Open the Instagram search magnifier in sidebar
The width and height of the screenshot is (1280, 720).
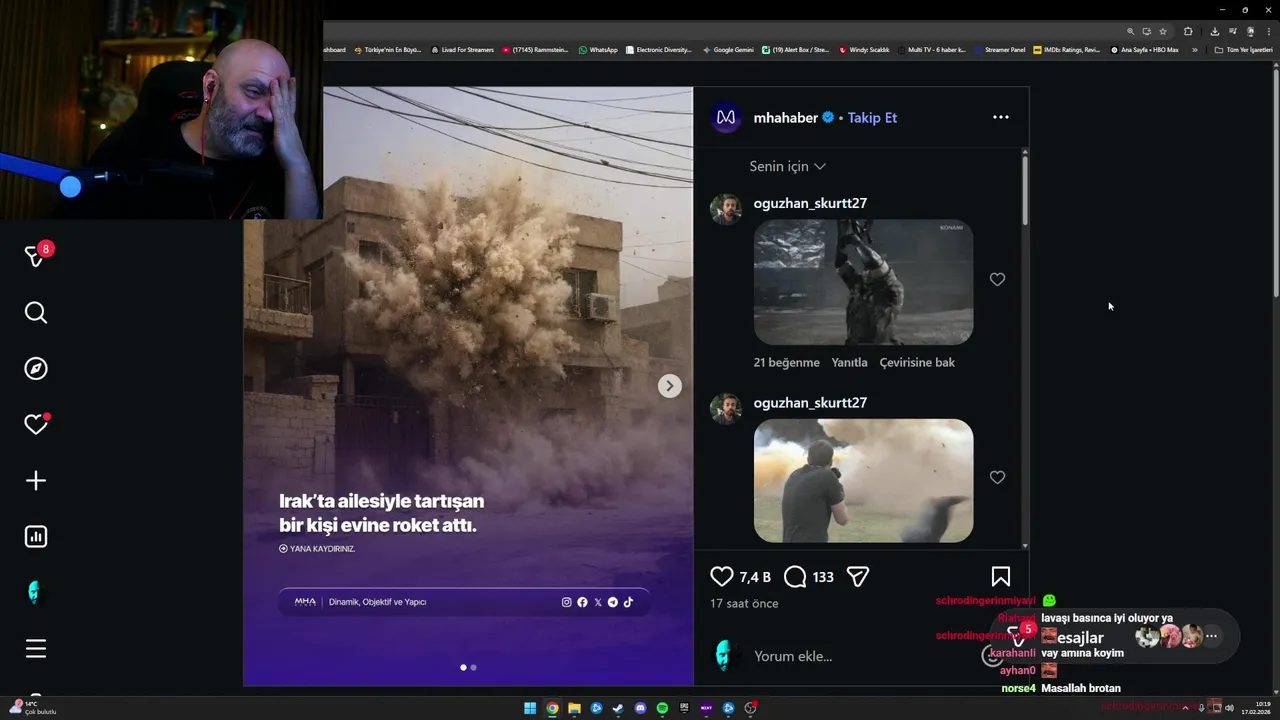36,313
